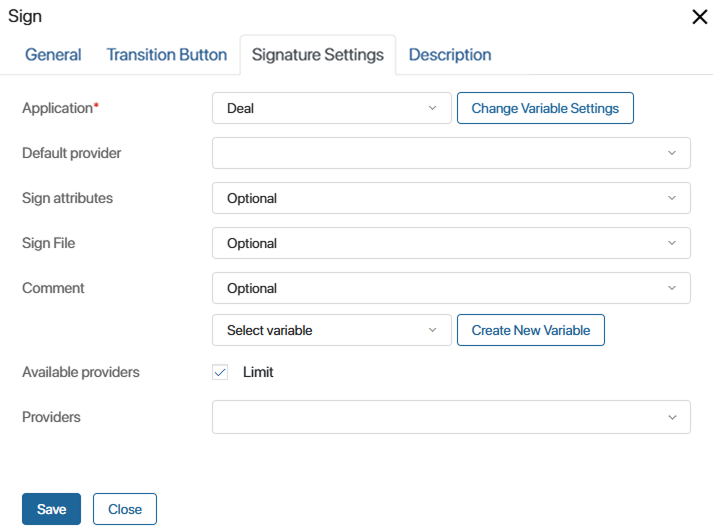Screen dimensions: 713x530
Task: Open the Select variable dropdown
Action: tap(331, 330)
